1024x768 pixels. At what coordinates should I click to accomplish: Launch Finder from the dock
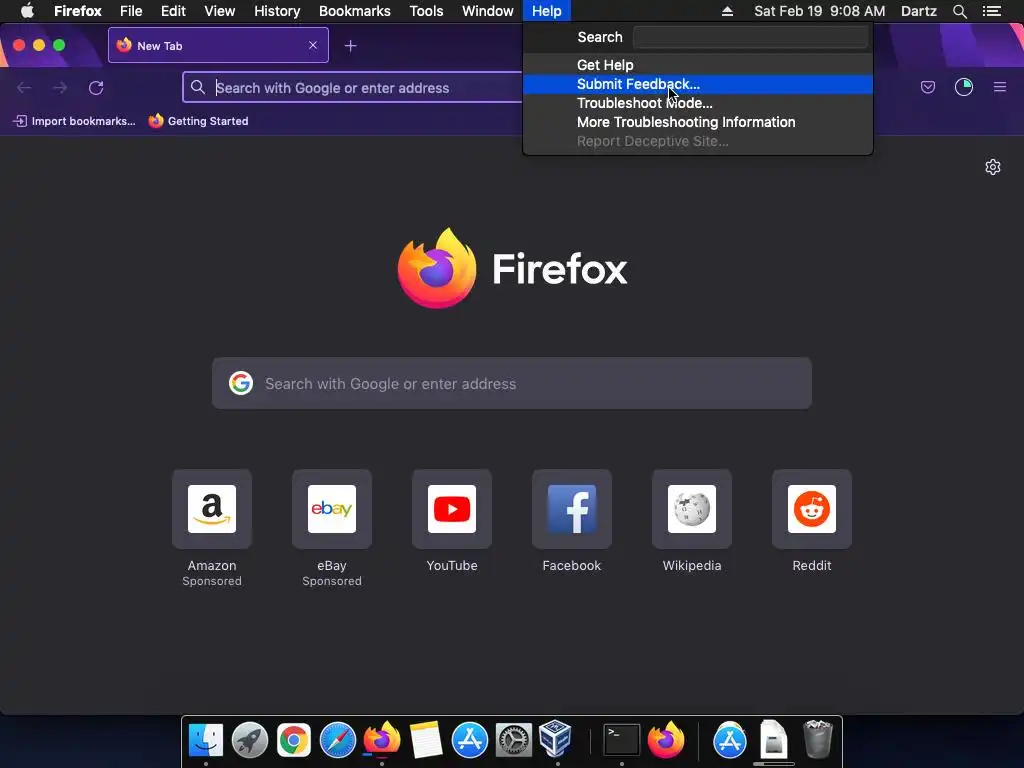pos(206,740)
